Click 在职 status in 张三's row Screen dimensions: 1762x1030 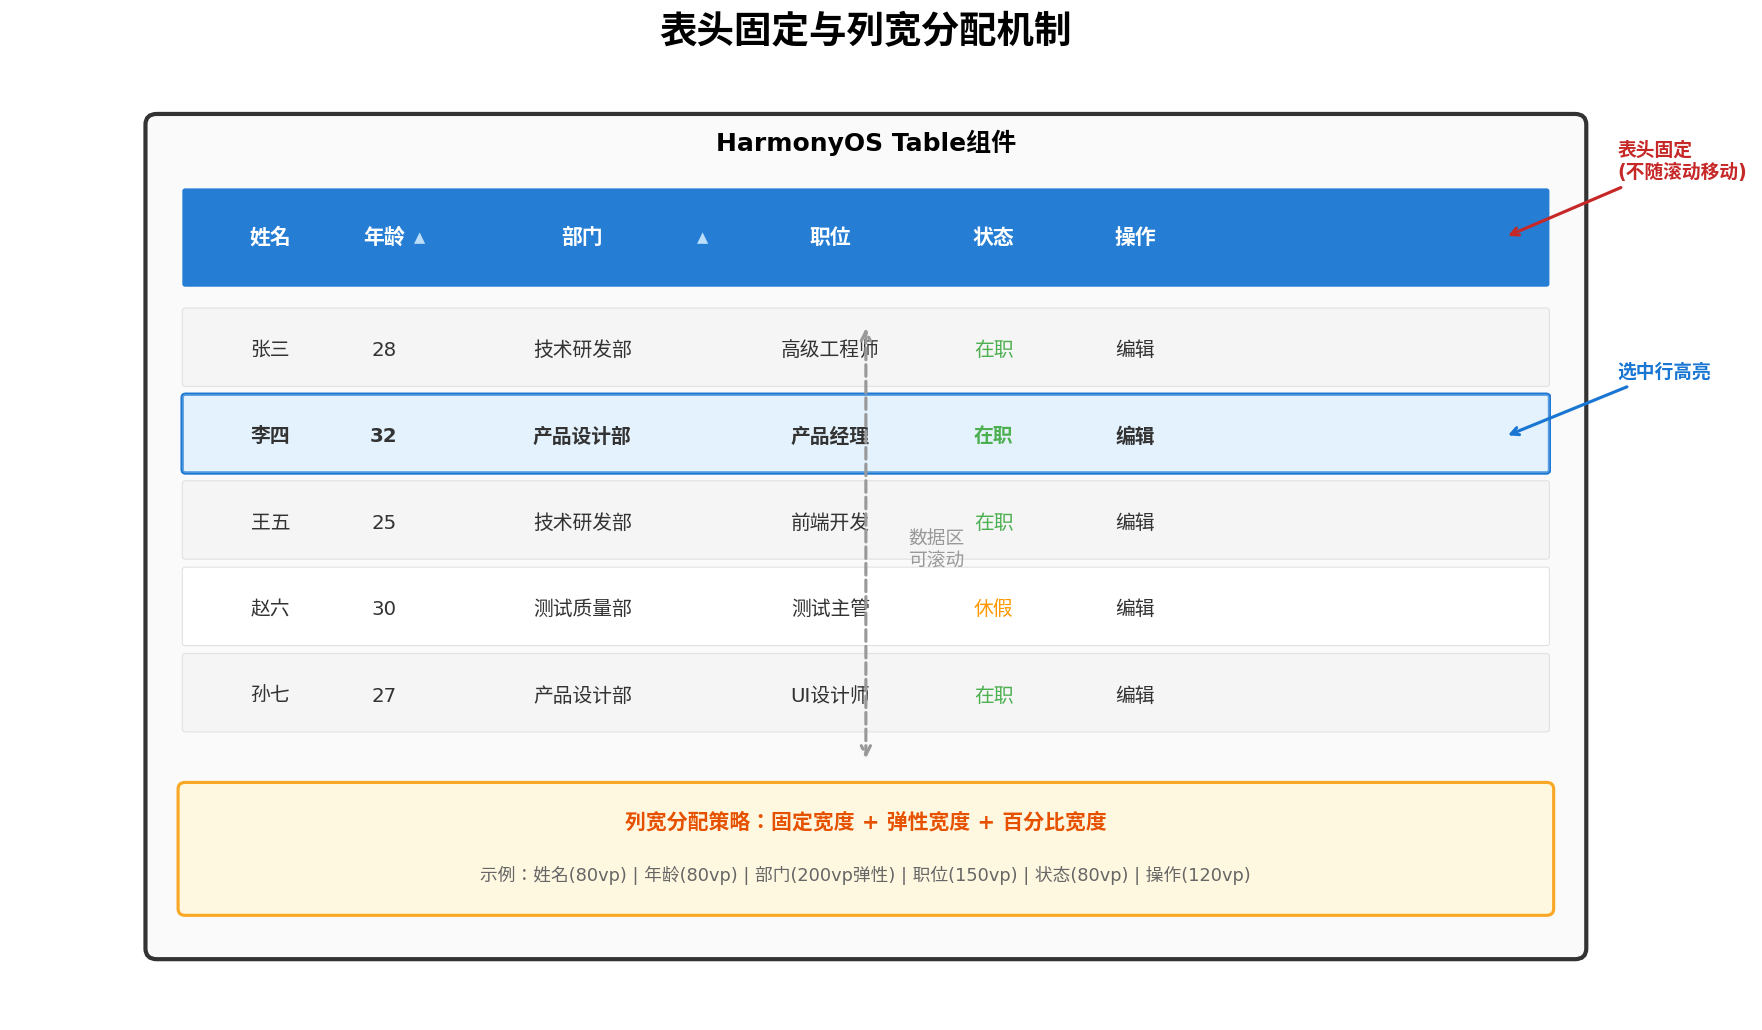(994, 349)
